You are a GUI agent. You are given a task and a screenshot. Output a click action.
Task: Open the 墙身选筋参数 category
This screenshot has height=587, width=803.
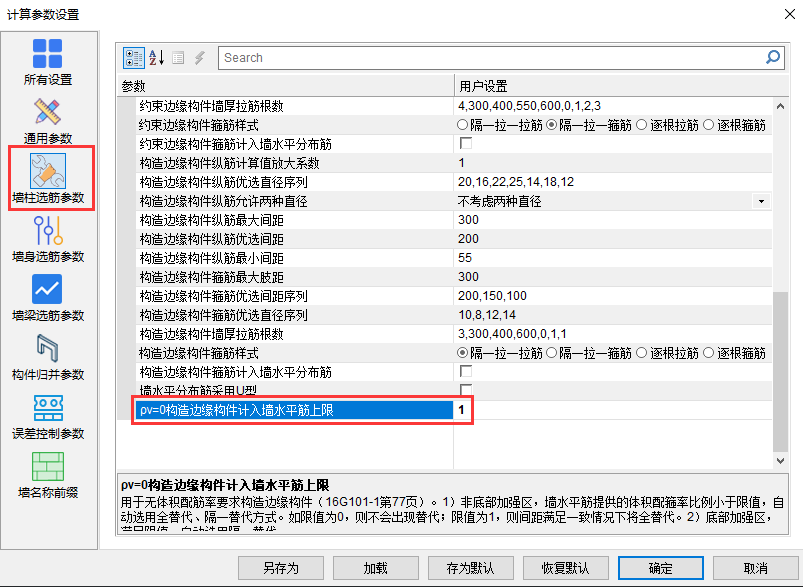tap(48, 239)
